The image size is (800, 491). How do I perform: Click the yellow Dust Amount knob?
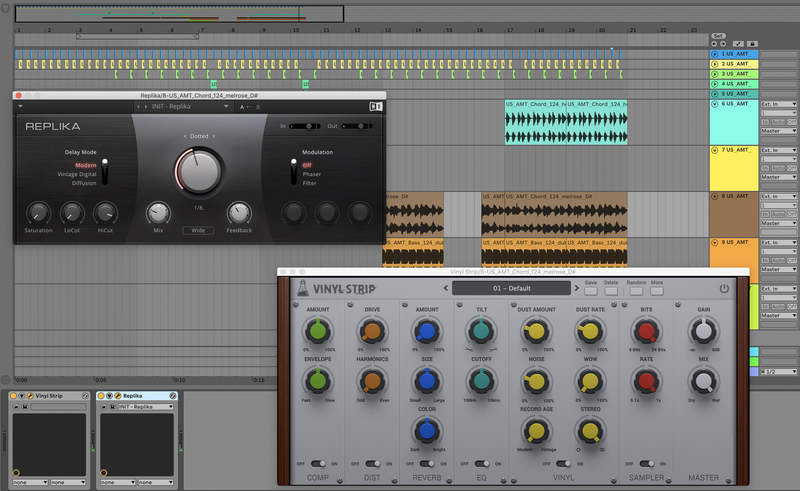click(536, 331)
